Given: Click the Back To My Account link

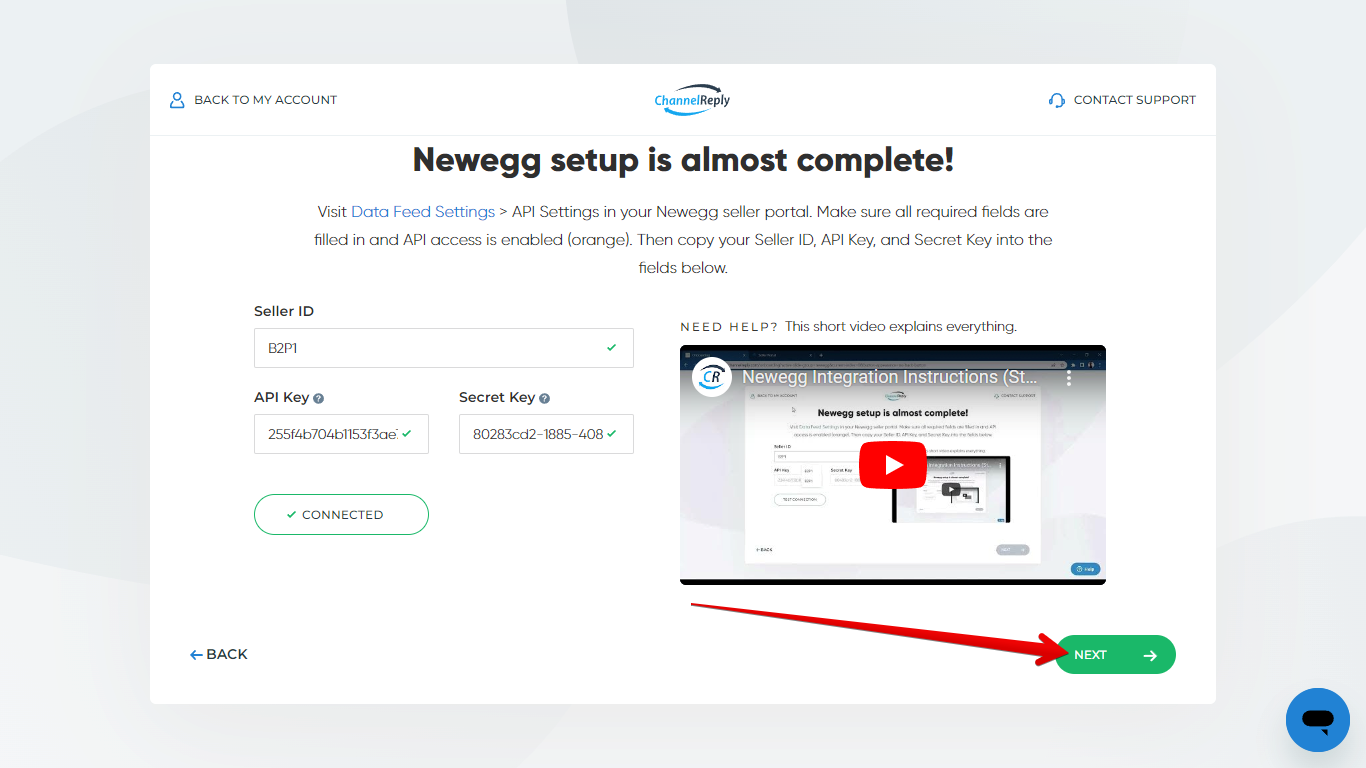Looking at the screenshot, I should 253,100.
